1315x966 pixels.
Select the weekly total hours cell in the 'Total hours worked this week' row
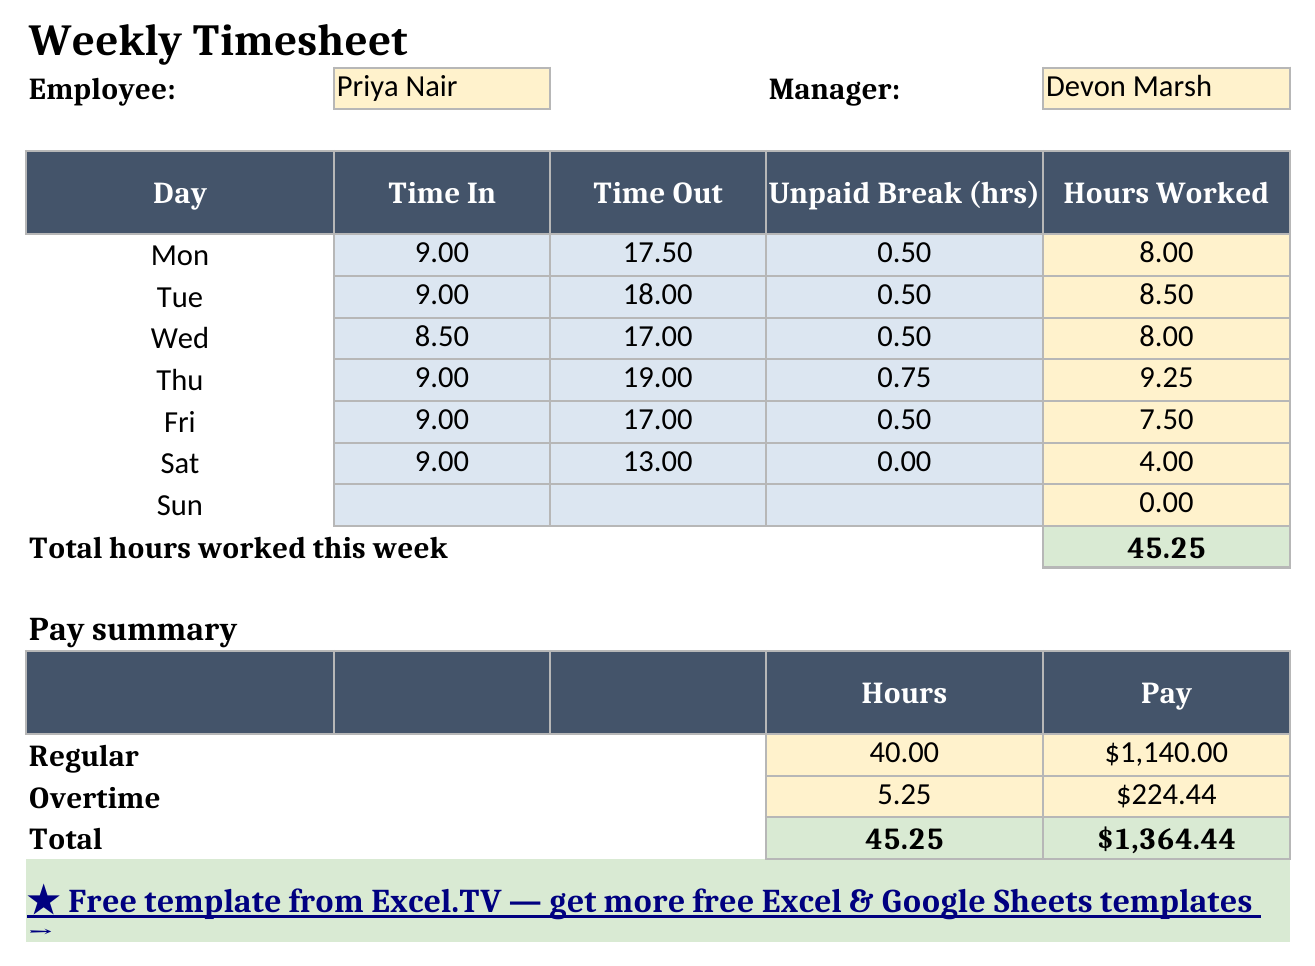click(x=1166, y=547)
